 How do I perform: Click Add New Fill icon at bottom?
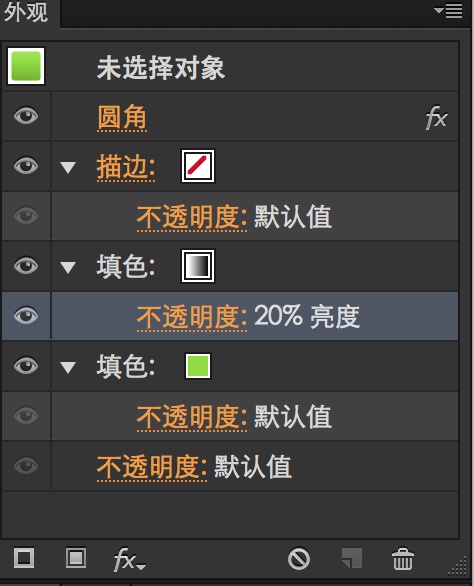tap(76, 558)
